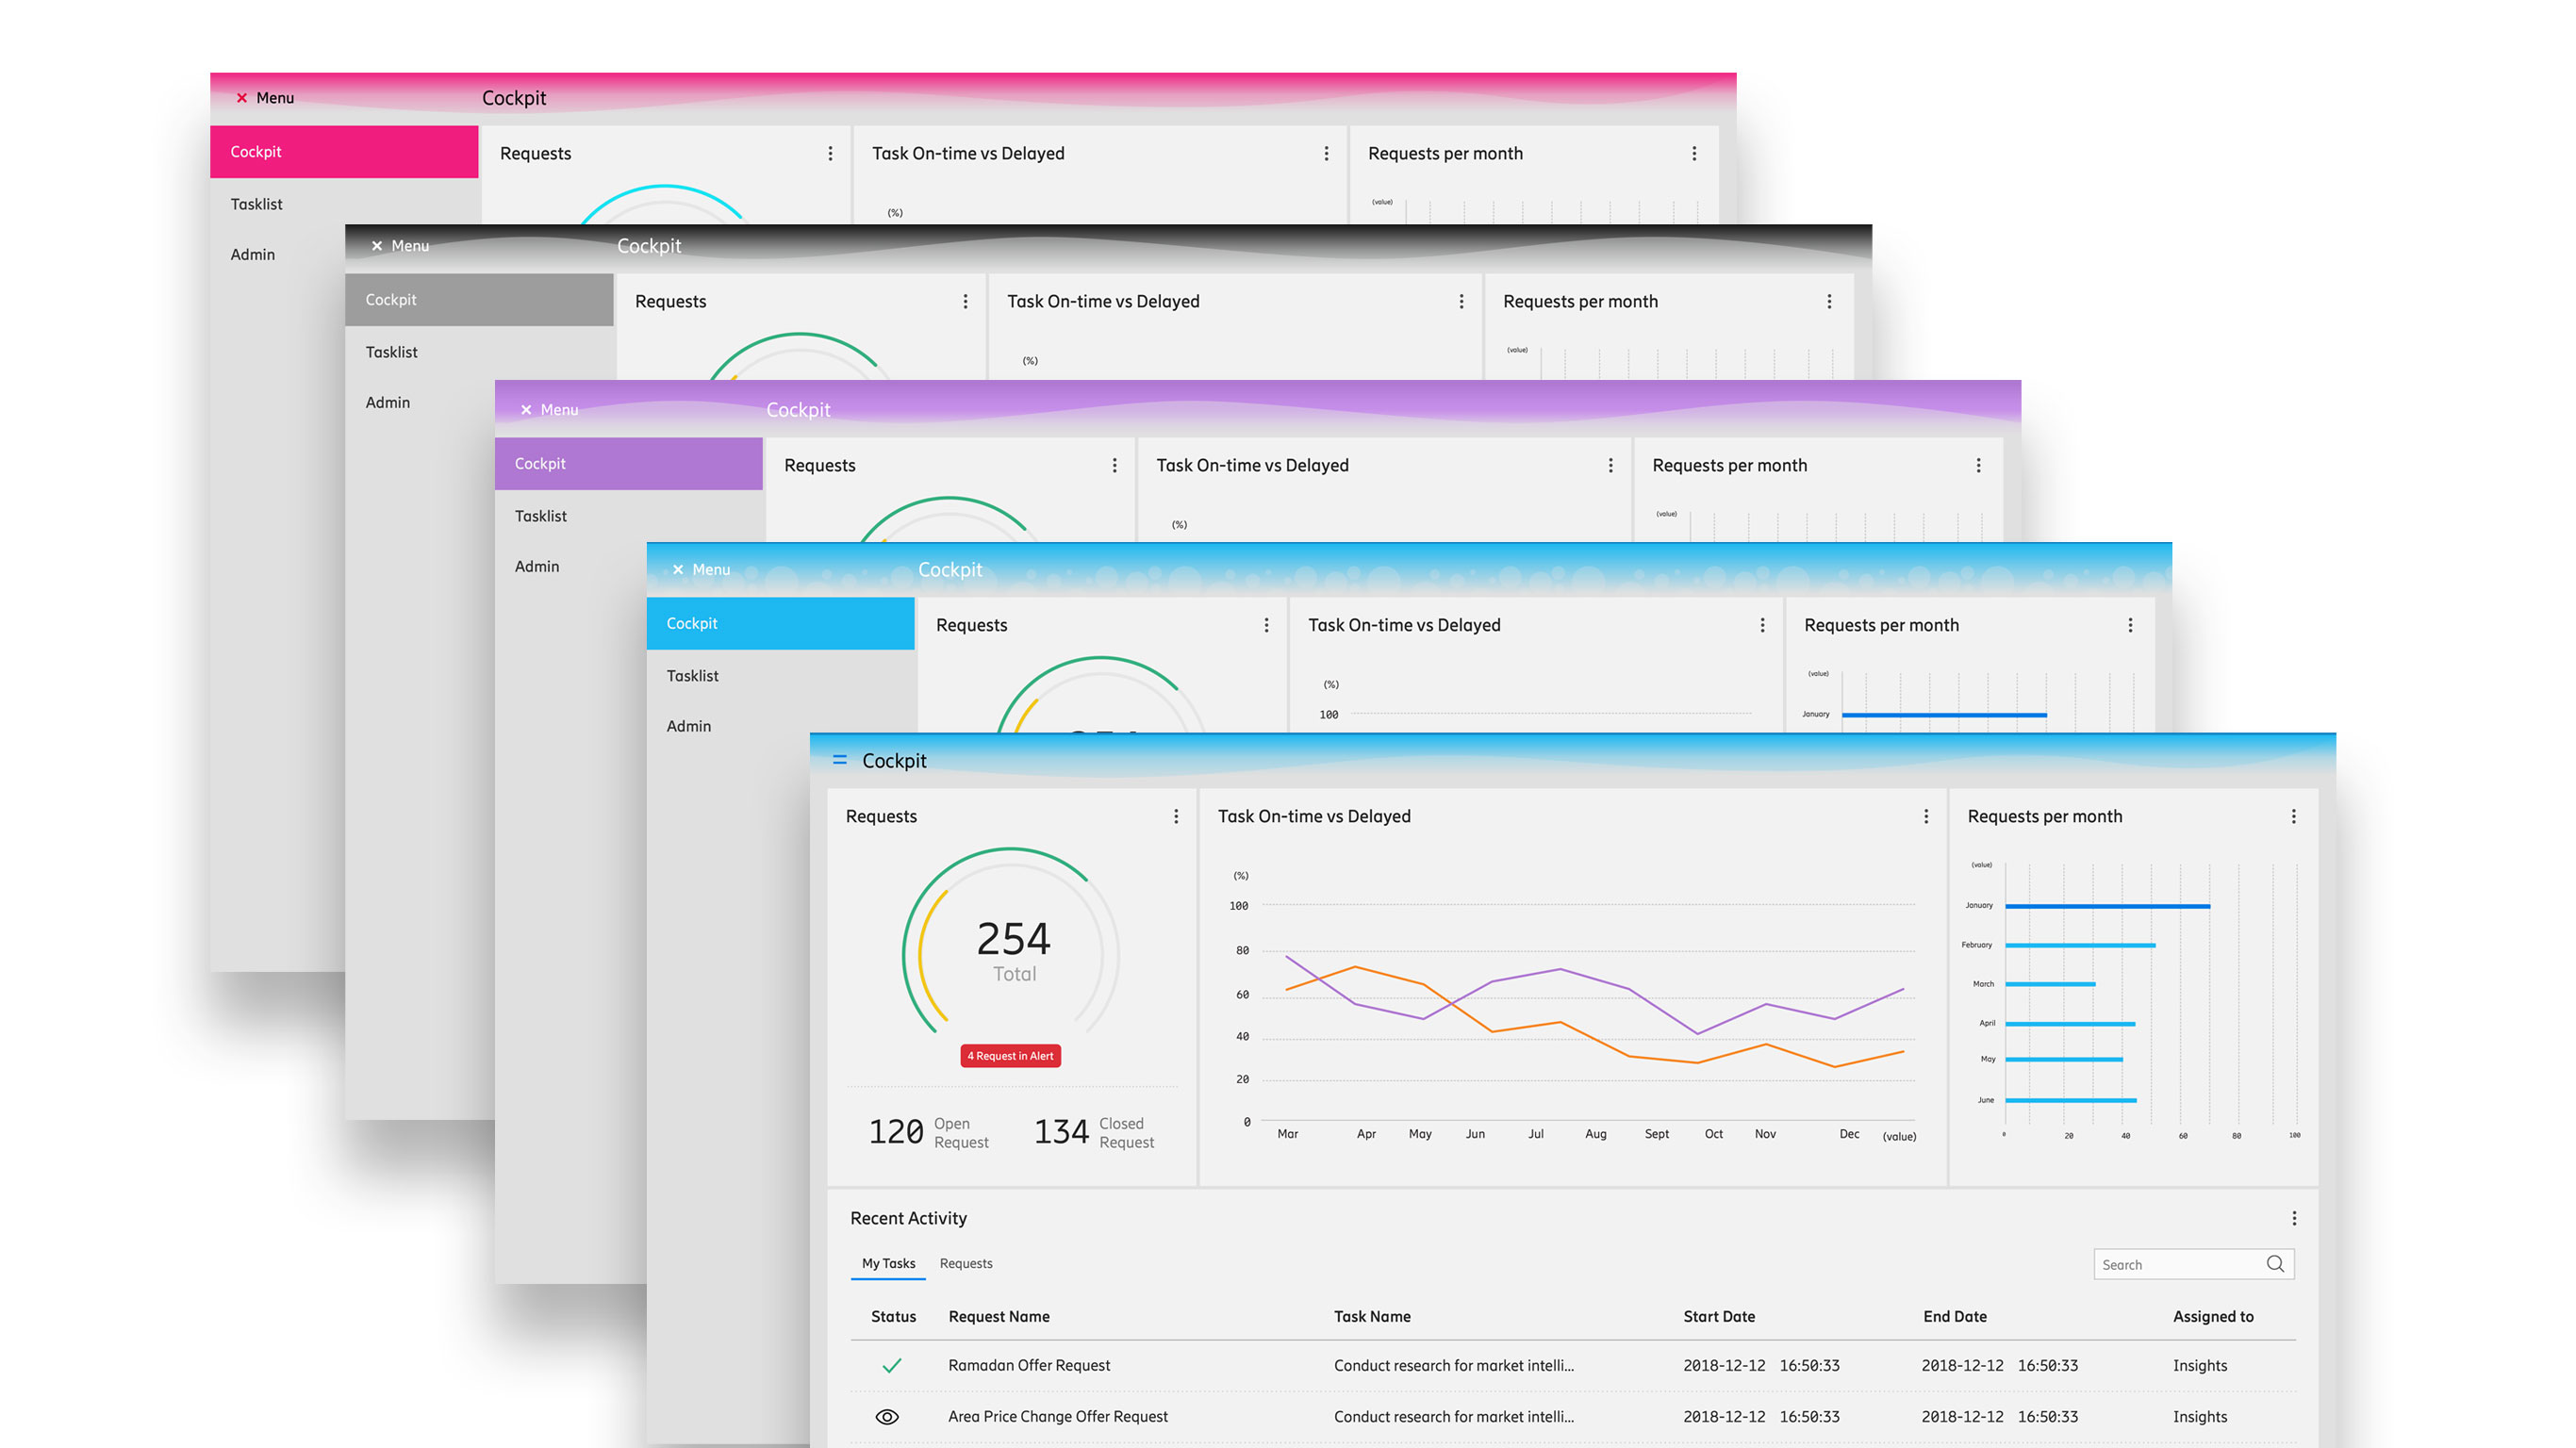Open the Recent Activity panel three-dot menu
This screenshot has width=2576, height=1448.
coord(2294,1218)
